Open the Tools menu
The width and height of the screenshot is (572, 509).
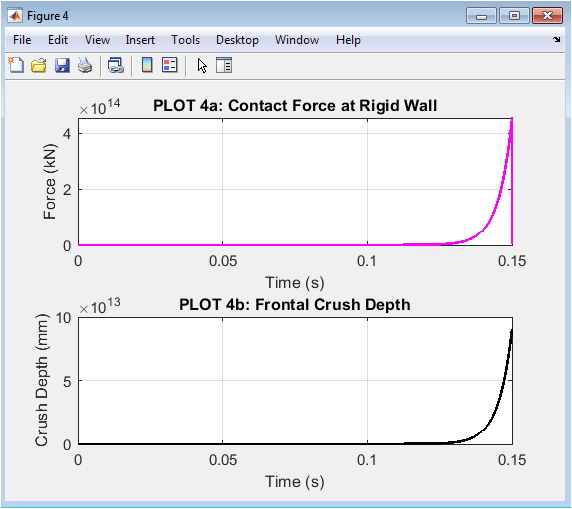[185, 40]
